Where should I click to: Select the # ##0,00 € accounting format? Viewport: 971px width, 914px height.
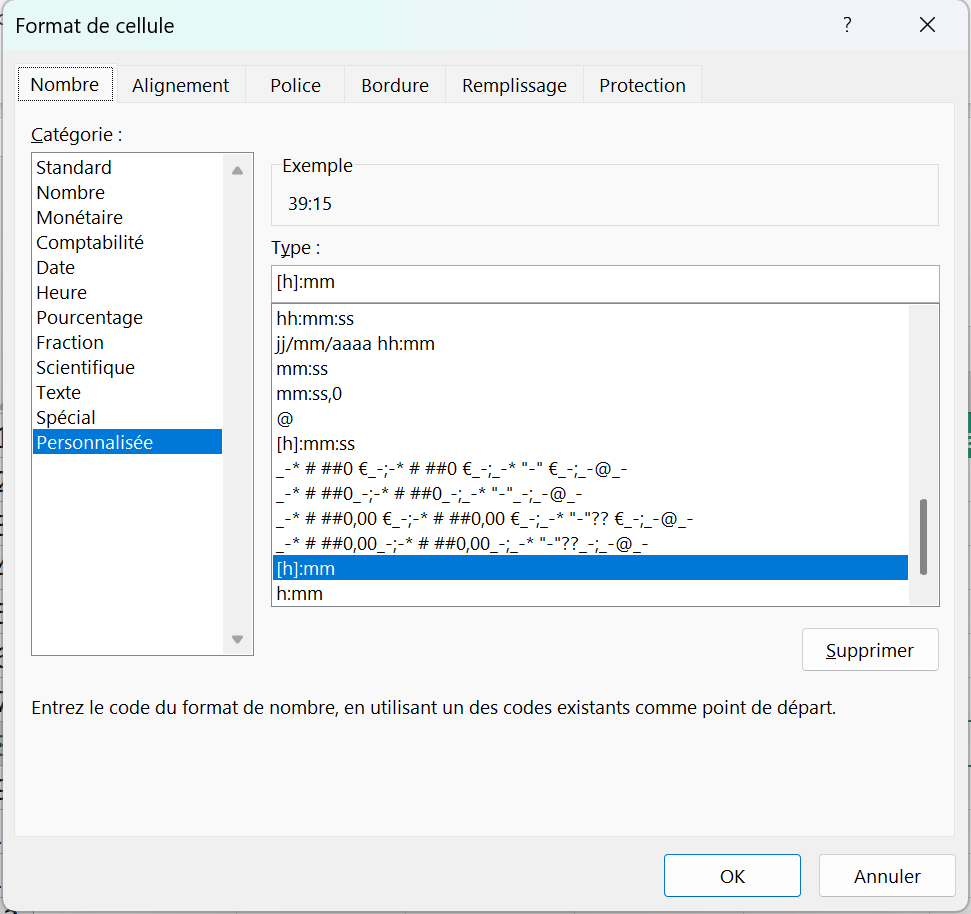[590, 519]
